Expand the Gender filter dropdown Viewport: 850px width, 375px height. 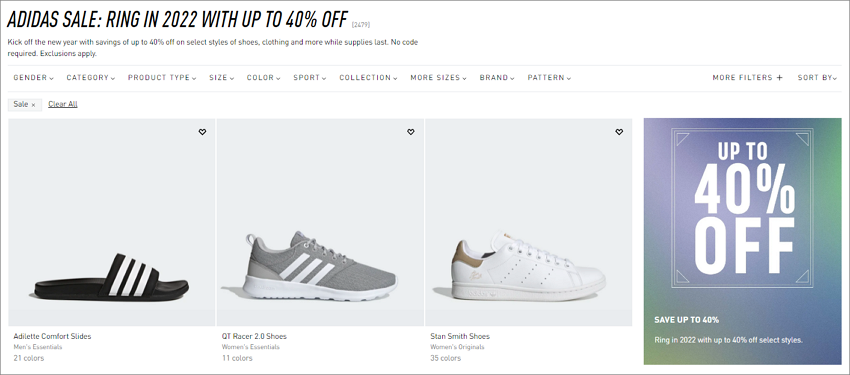(34, 77)
